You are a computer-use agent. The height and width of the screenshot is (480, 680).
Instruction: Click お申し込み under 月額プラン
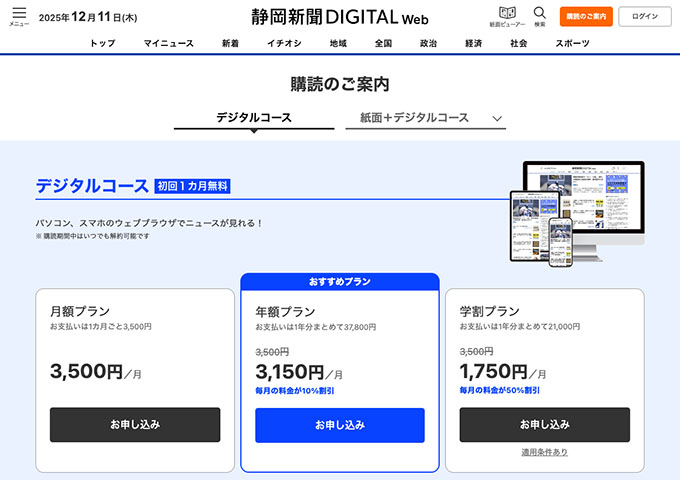click(135, 424)
